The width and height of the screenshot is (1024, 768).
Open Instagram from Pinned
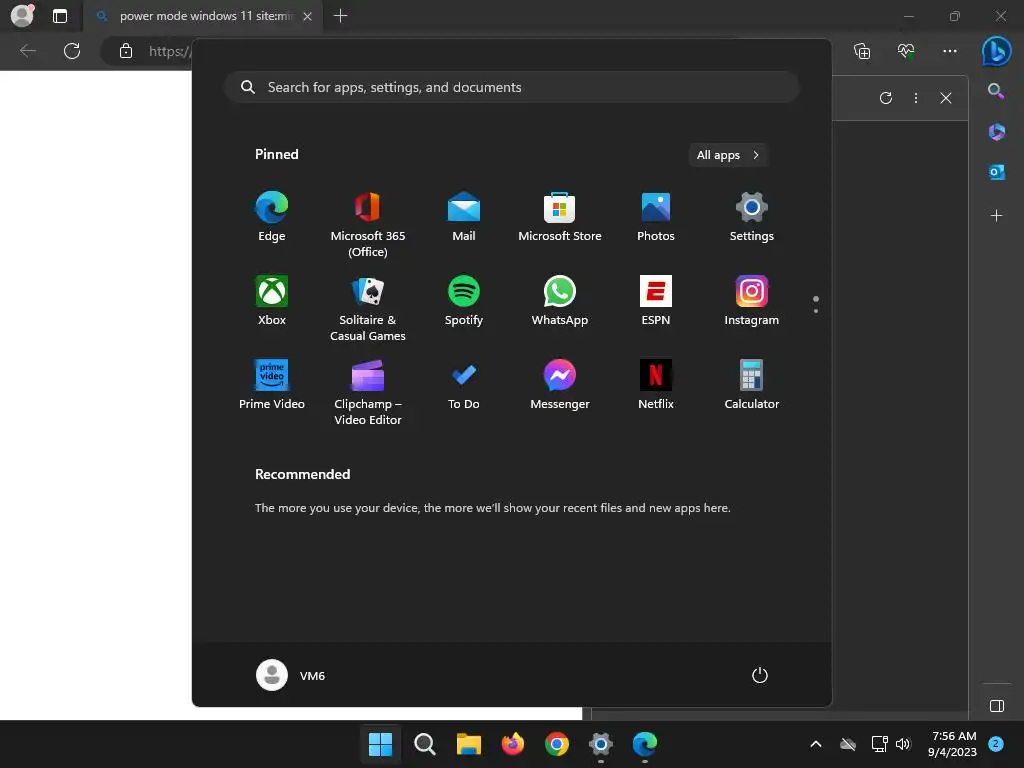752,300
